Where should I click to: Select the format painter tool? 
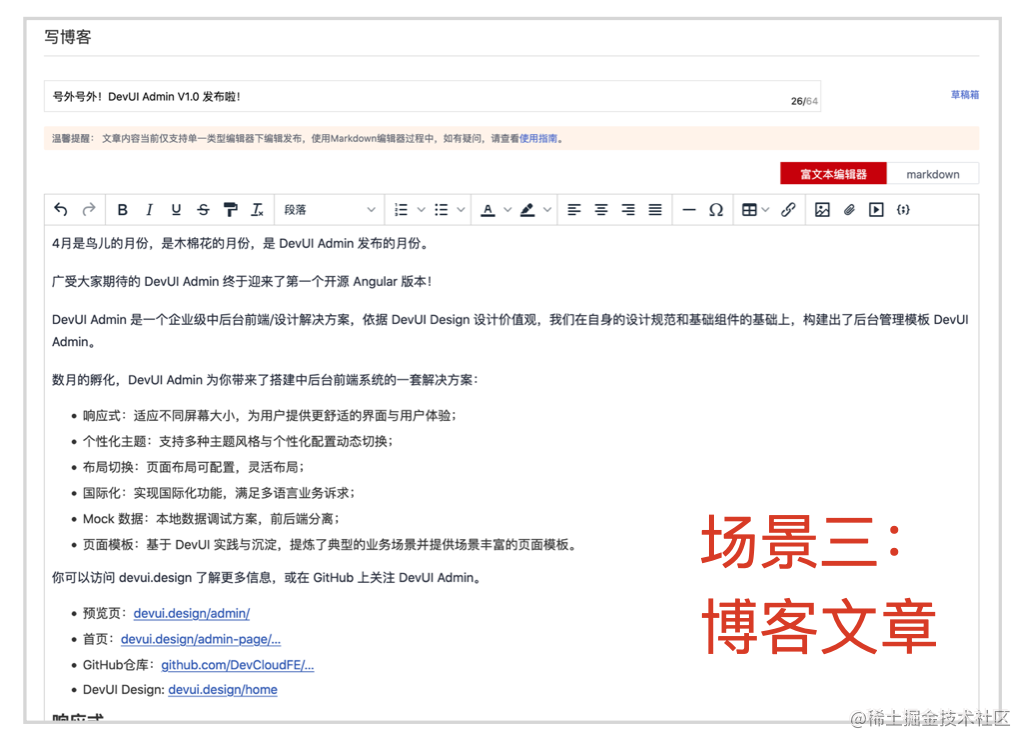230,210
